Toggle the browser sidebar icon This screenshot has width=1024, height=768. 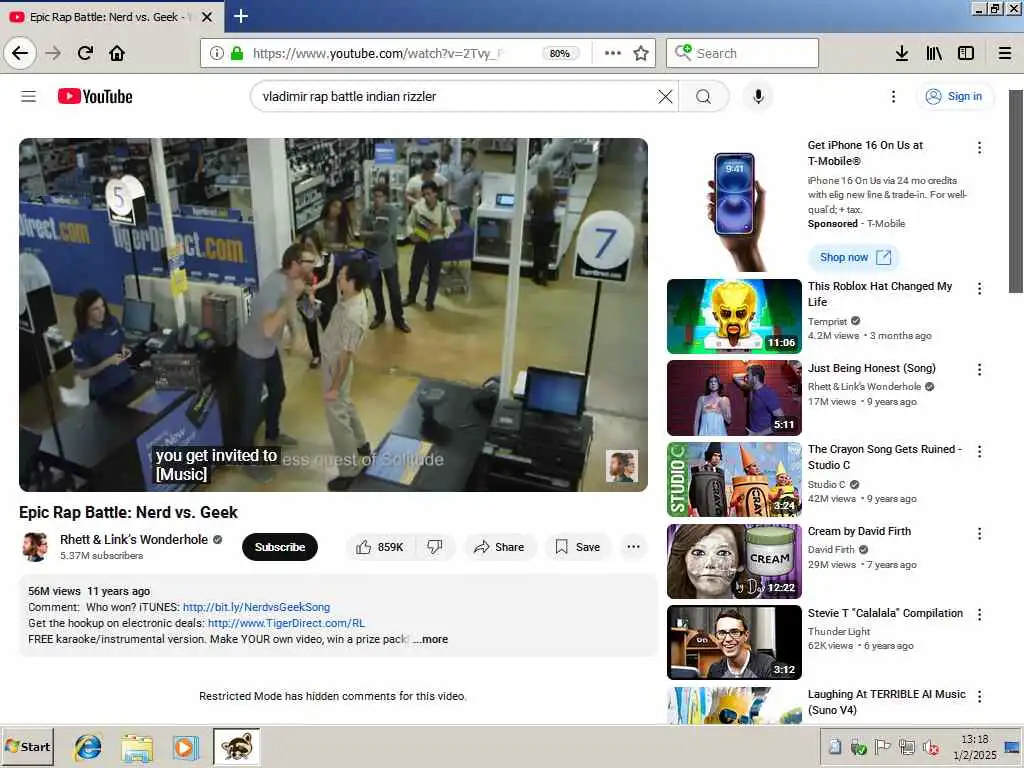[966, 53]
